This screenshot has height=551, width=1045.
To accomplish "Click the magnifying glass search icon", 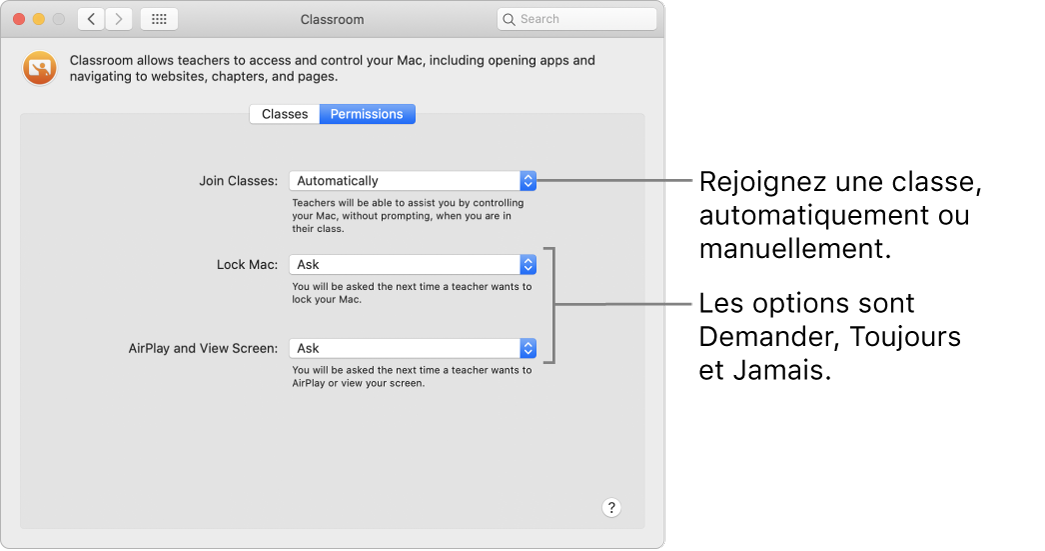I will [509, 19].
